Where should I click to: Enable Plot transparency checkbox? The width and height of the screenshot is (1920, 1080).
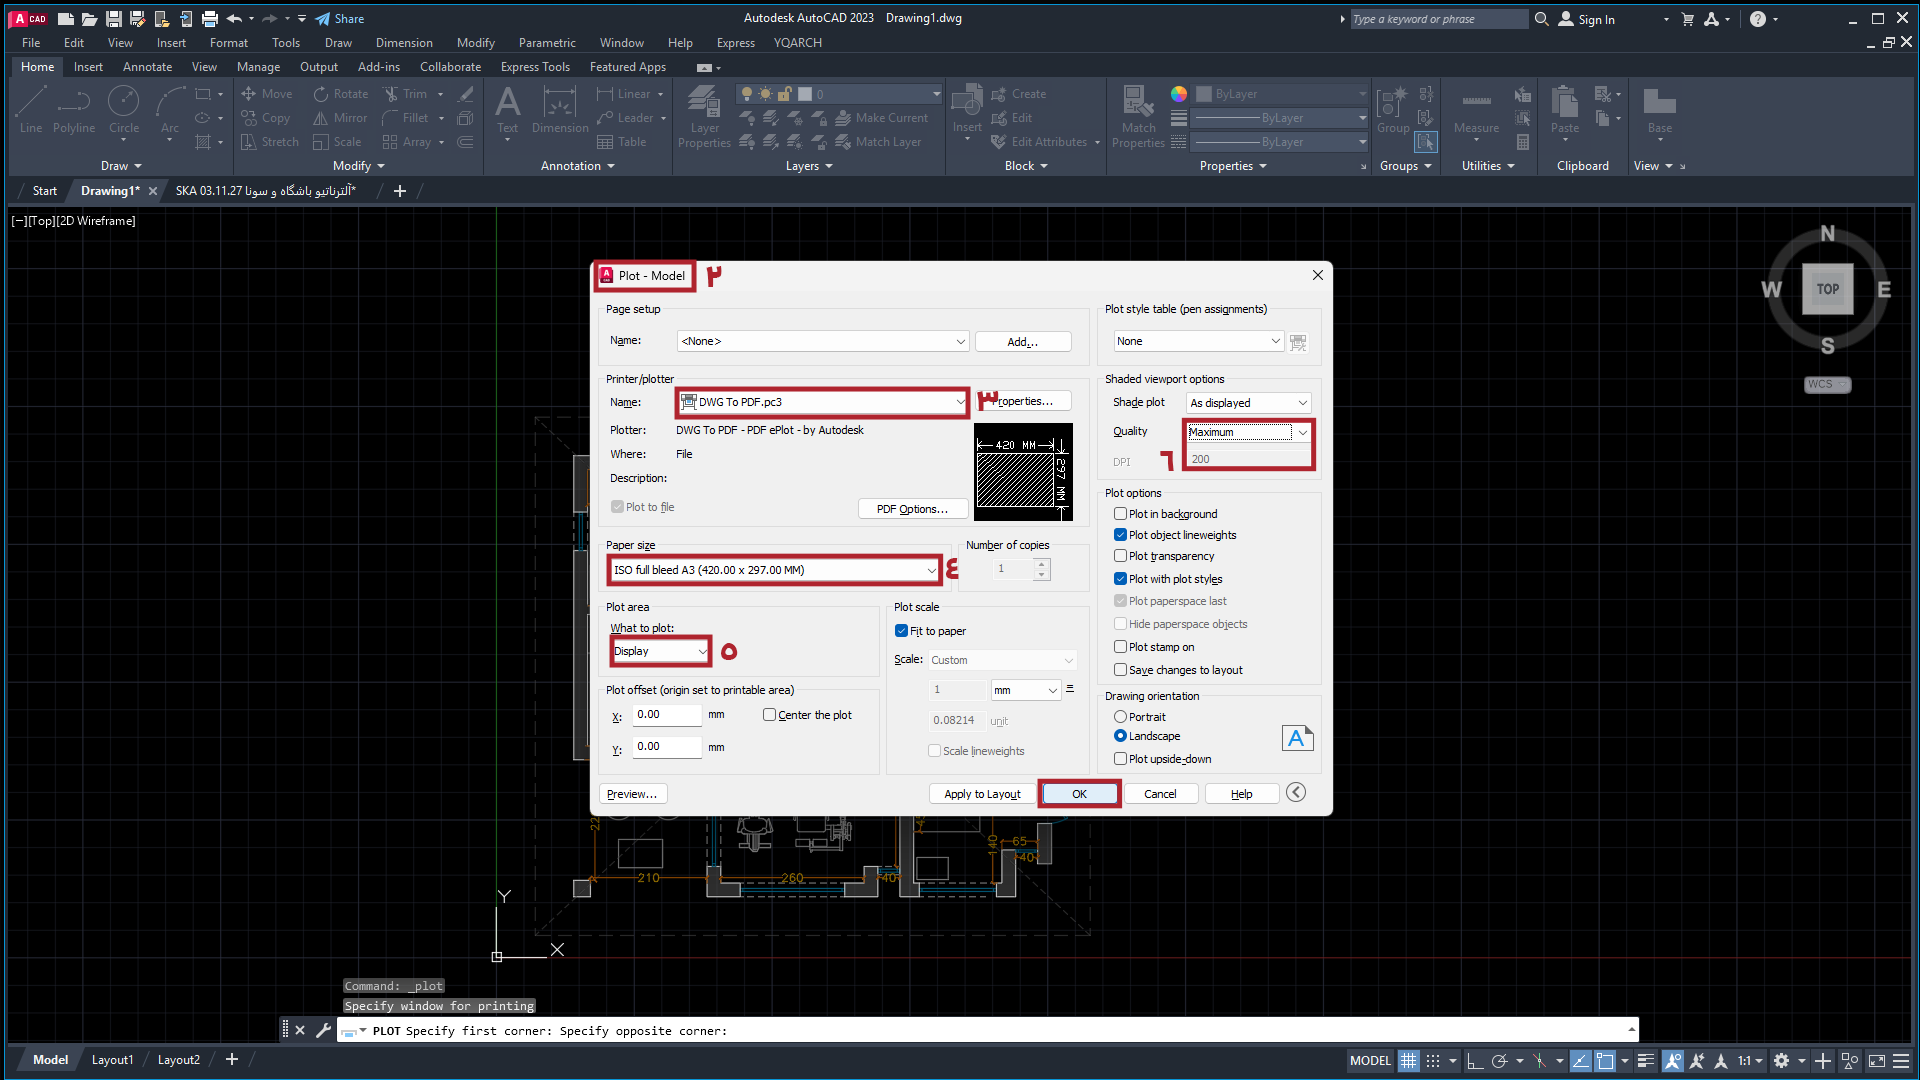pos(1121,556)
